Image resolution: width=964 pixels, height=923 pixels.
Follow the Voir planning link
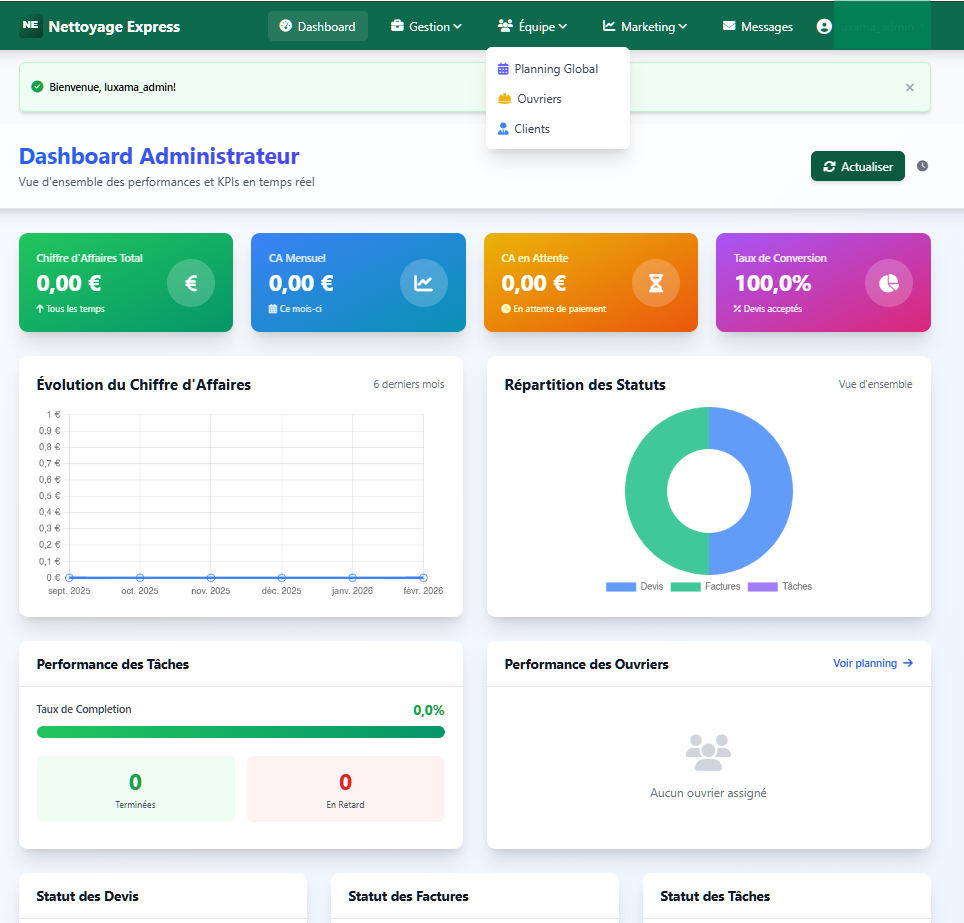[872, 663]
